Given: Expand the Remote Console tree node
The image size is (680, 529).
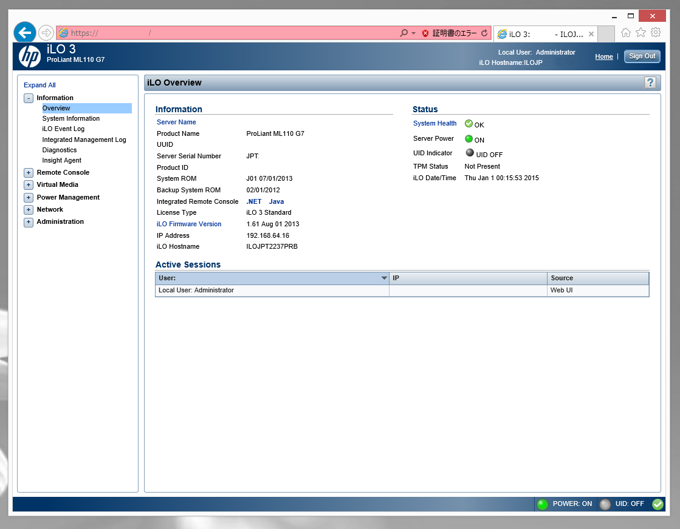Looking at the screenshot, I should 28,173.
